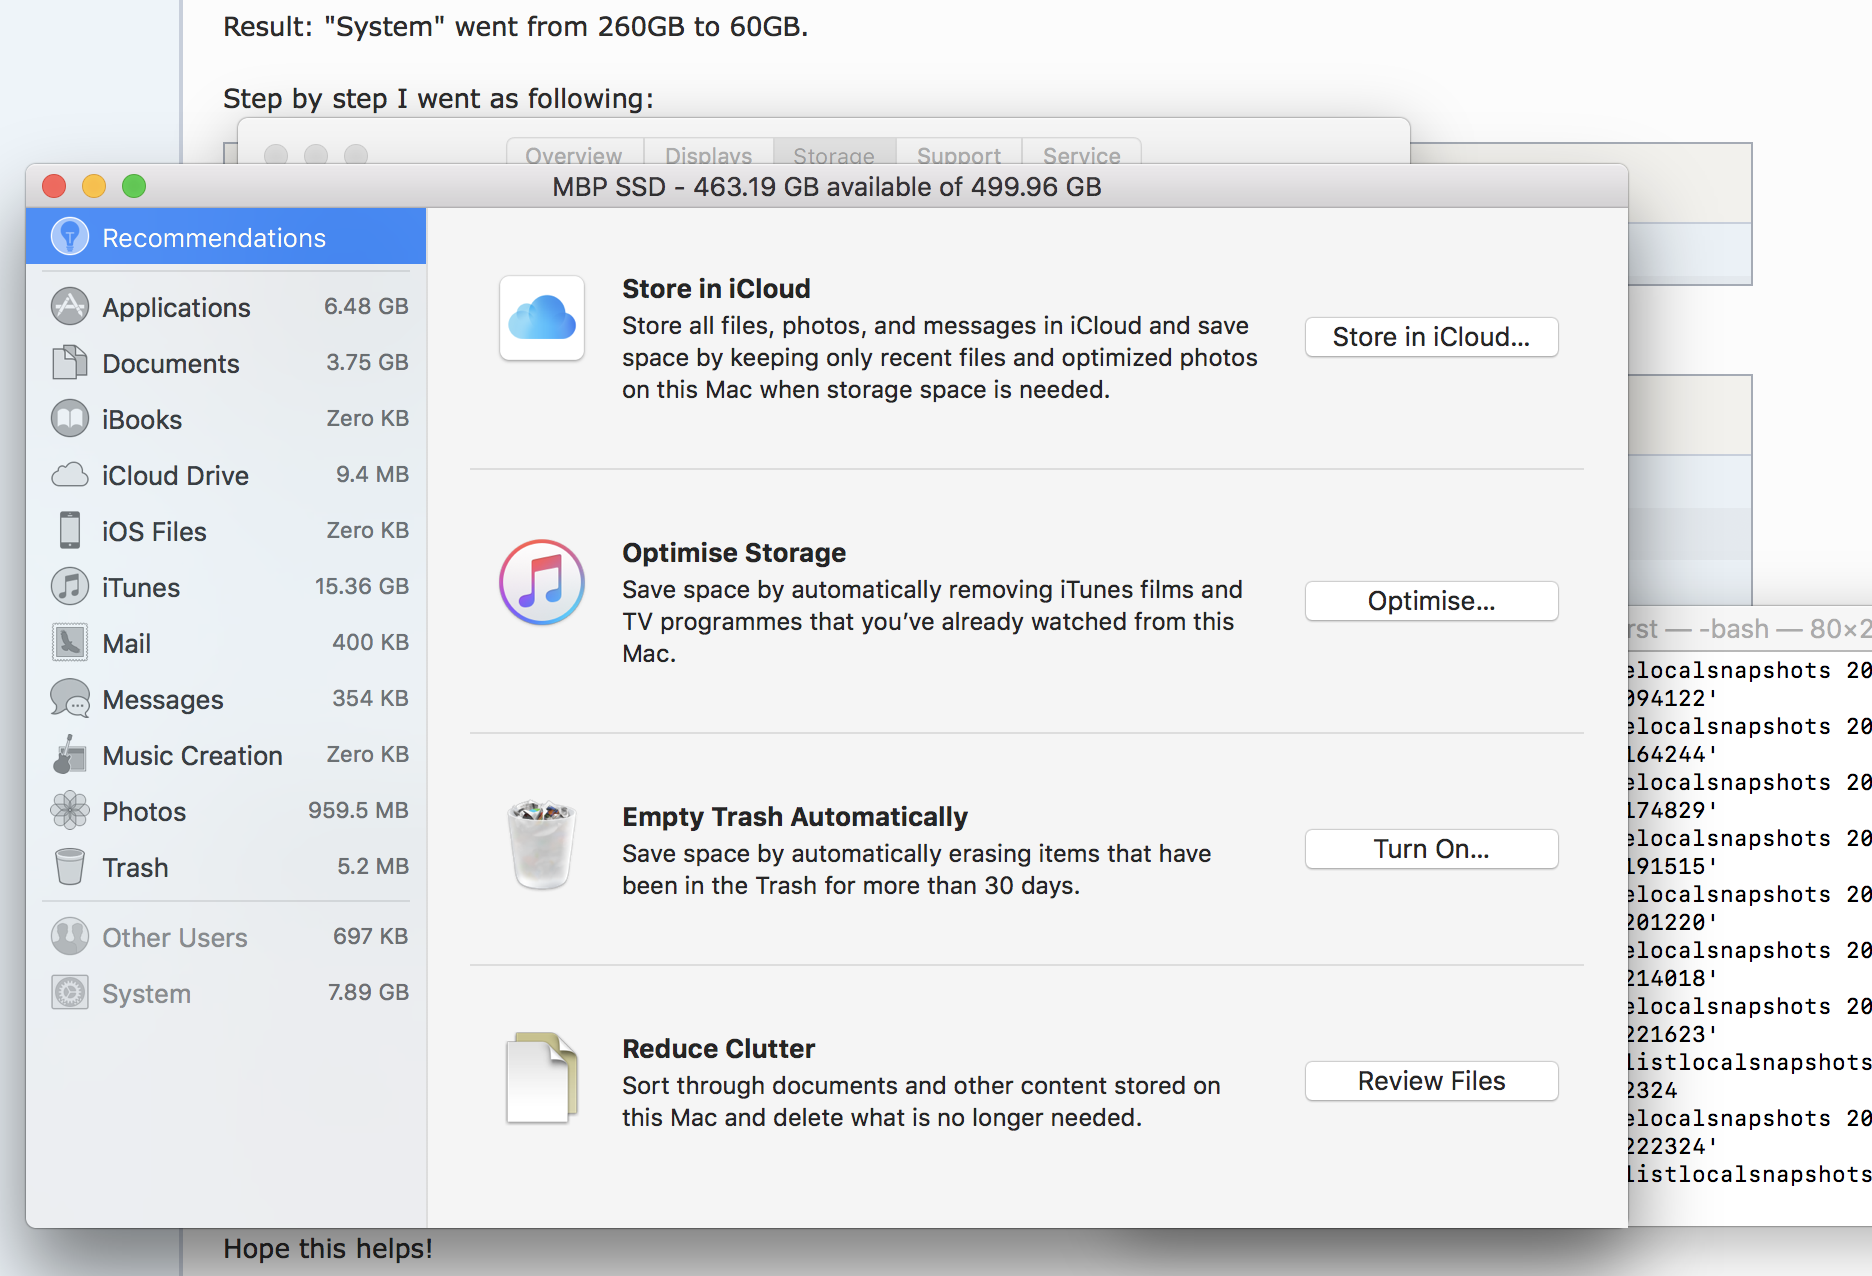Turn on Empty Trash Automatically
The height and width of the screenshot is (1276, 1872).
coord(1431,849)
